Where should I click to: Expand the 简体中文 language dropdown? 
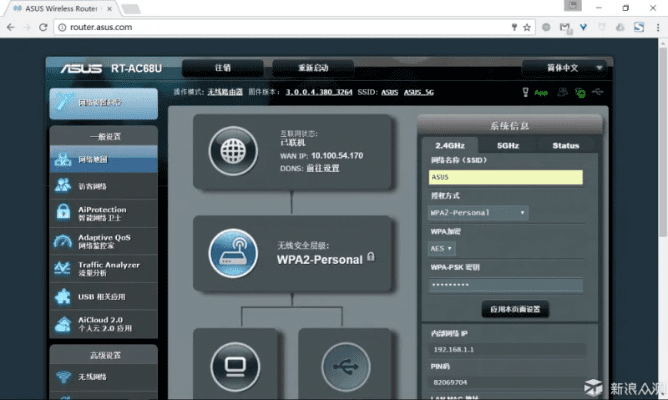566,68
